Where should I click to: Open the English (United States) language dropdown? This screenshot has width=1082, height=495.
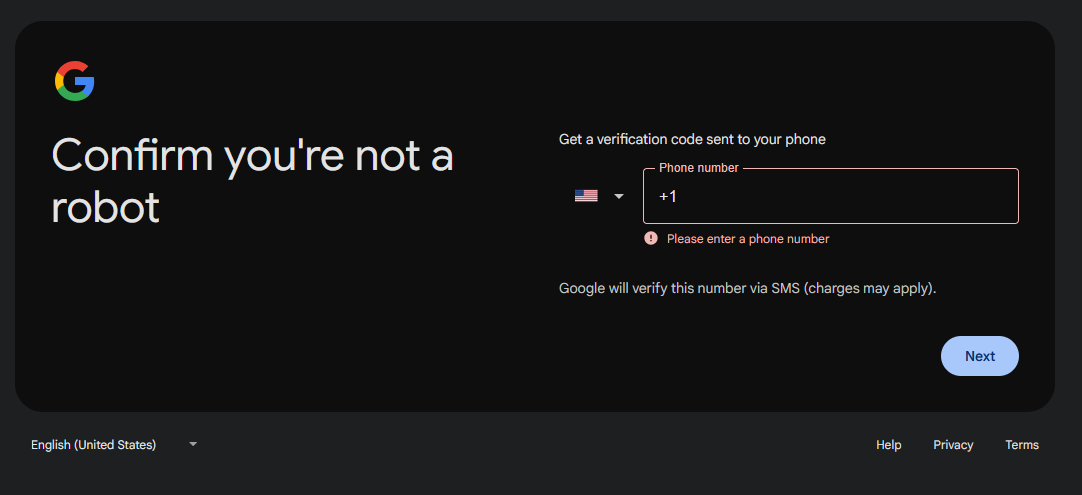pyautogui.click(x=115, y=445)
